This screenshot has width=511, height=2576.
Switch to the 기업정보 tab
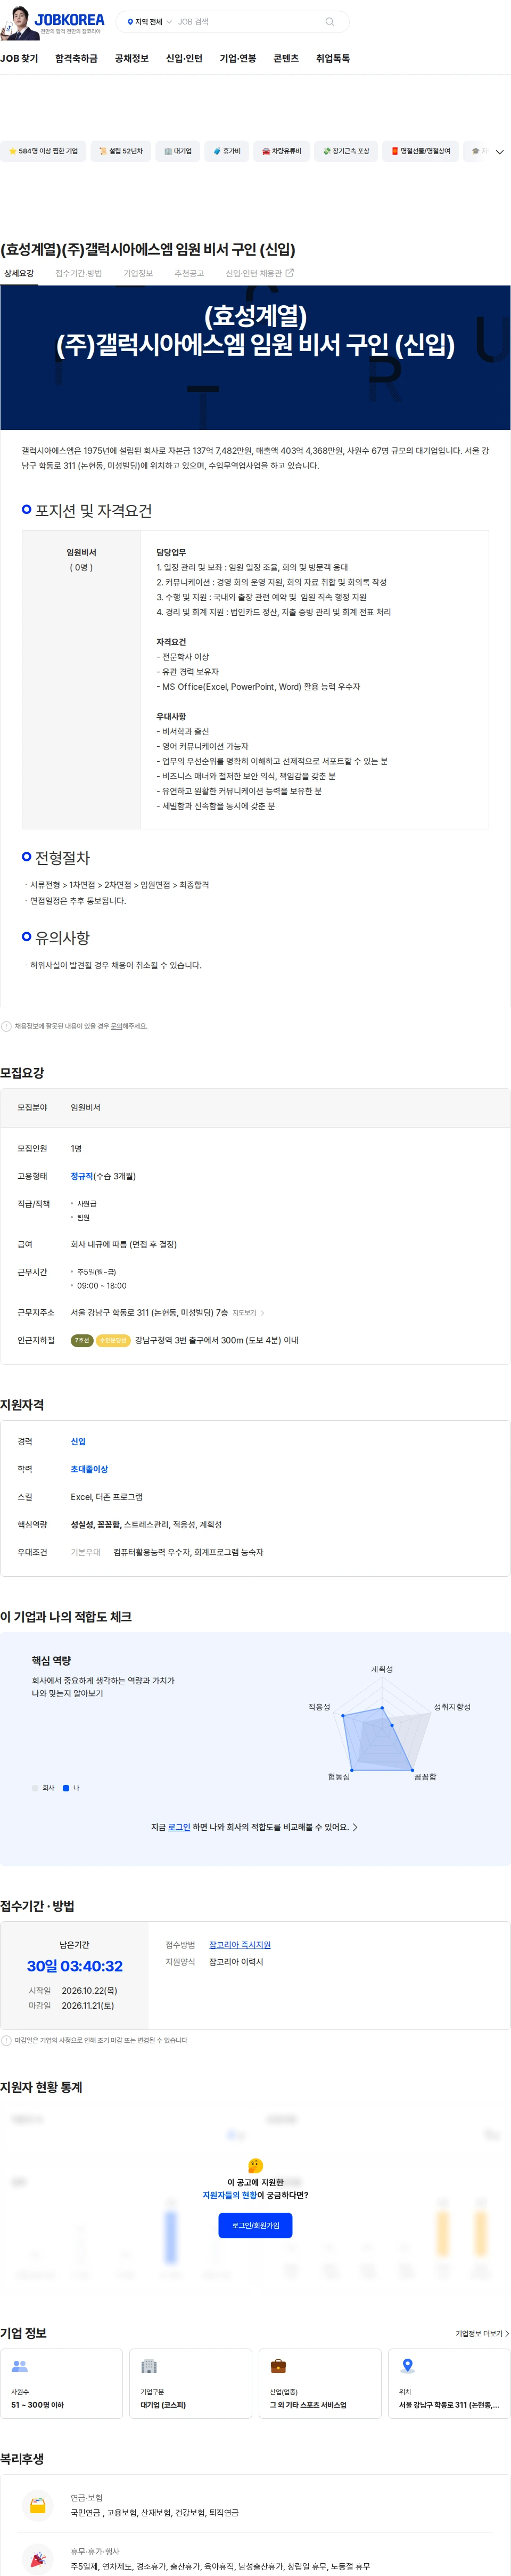tap(138, 273)
